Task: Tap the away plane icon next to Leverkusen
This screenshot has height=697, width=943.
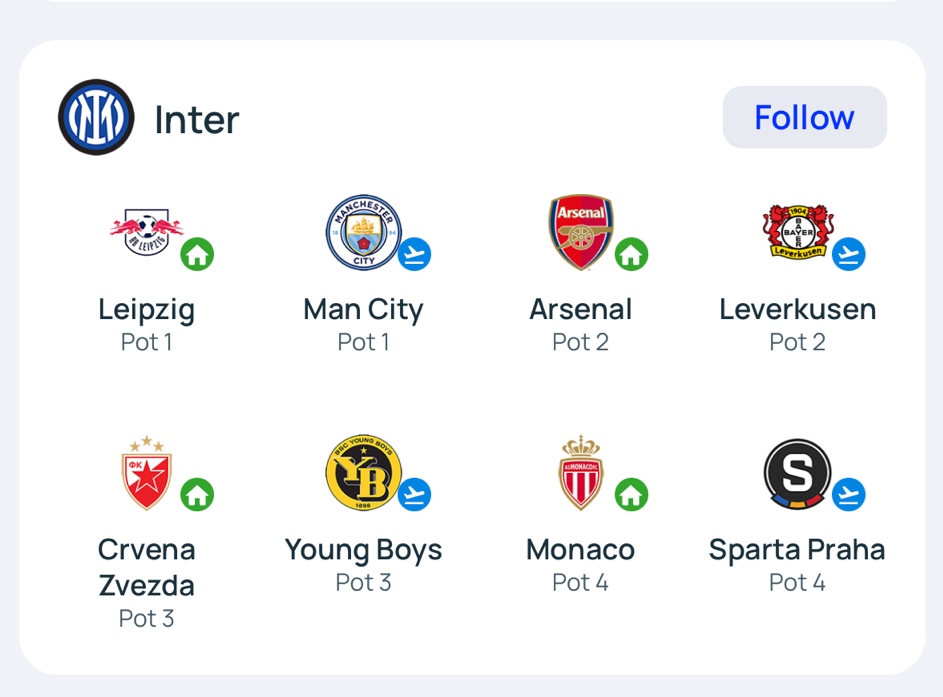Action: point(849,254)
